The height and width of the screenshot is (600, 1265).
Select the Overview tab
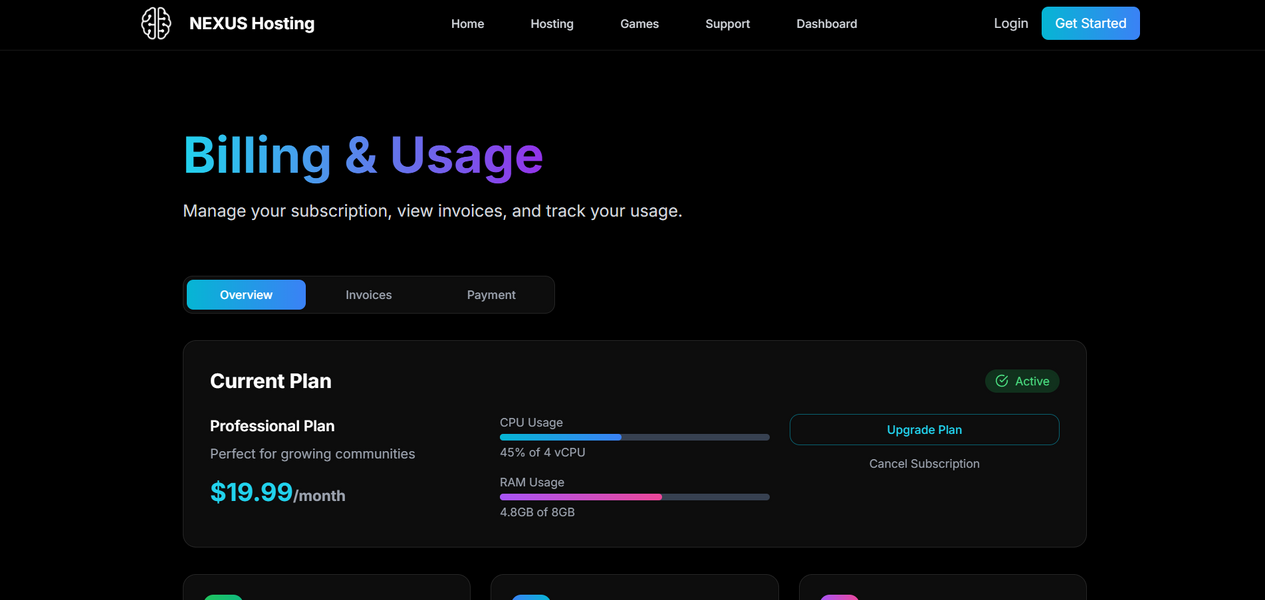pyautogui.click(x=245, y=294)
